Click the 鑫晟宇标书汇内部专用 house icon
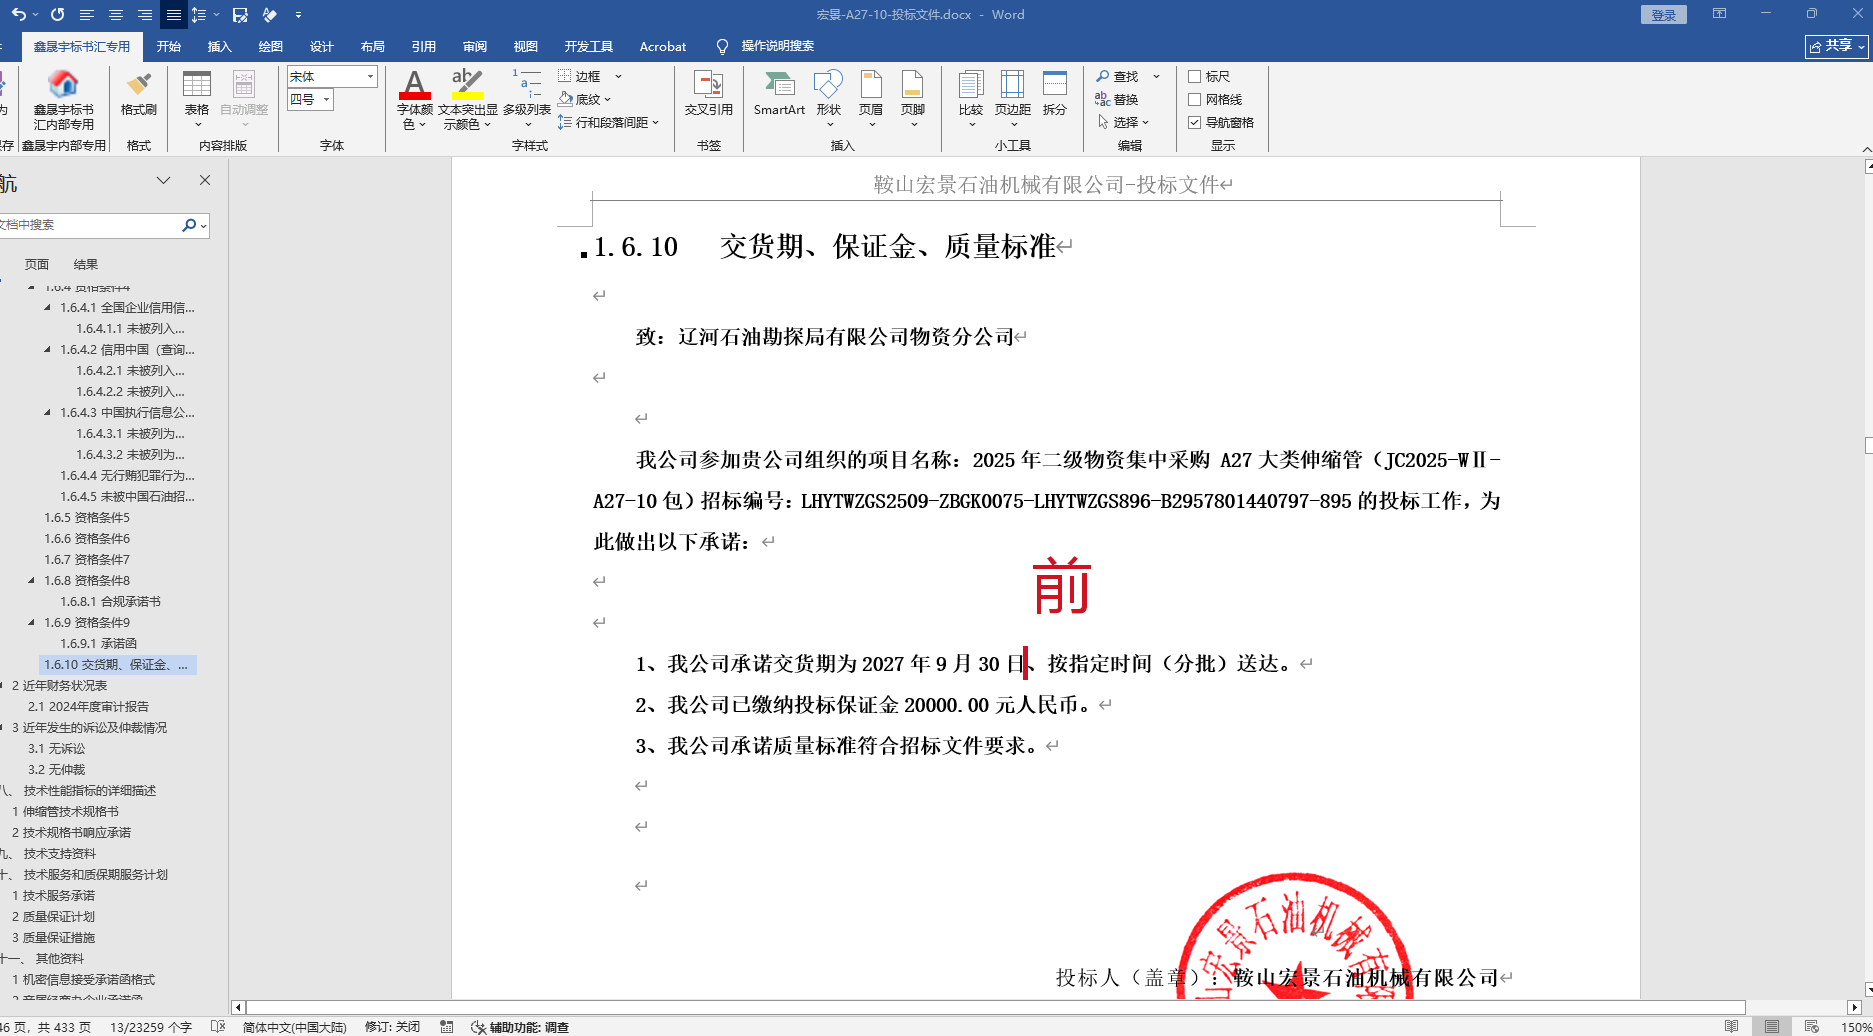 (x=63, y=85)
